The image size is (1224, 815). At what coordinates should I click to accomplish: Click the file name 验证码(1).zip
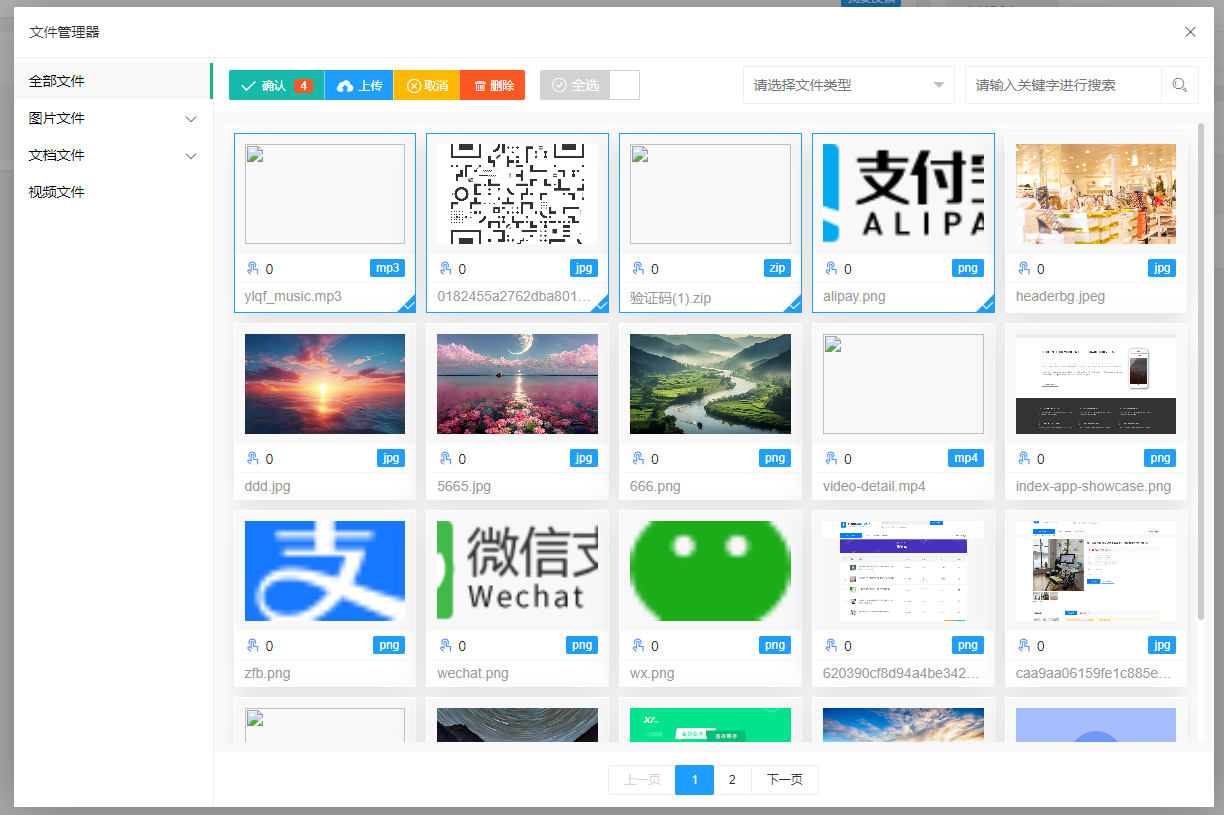point(670,298)
